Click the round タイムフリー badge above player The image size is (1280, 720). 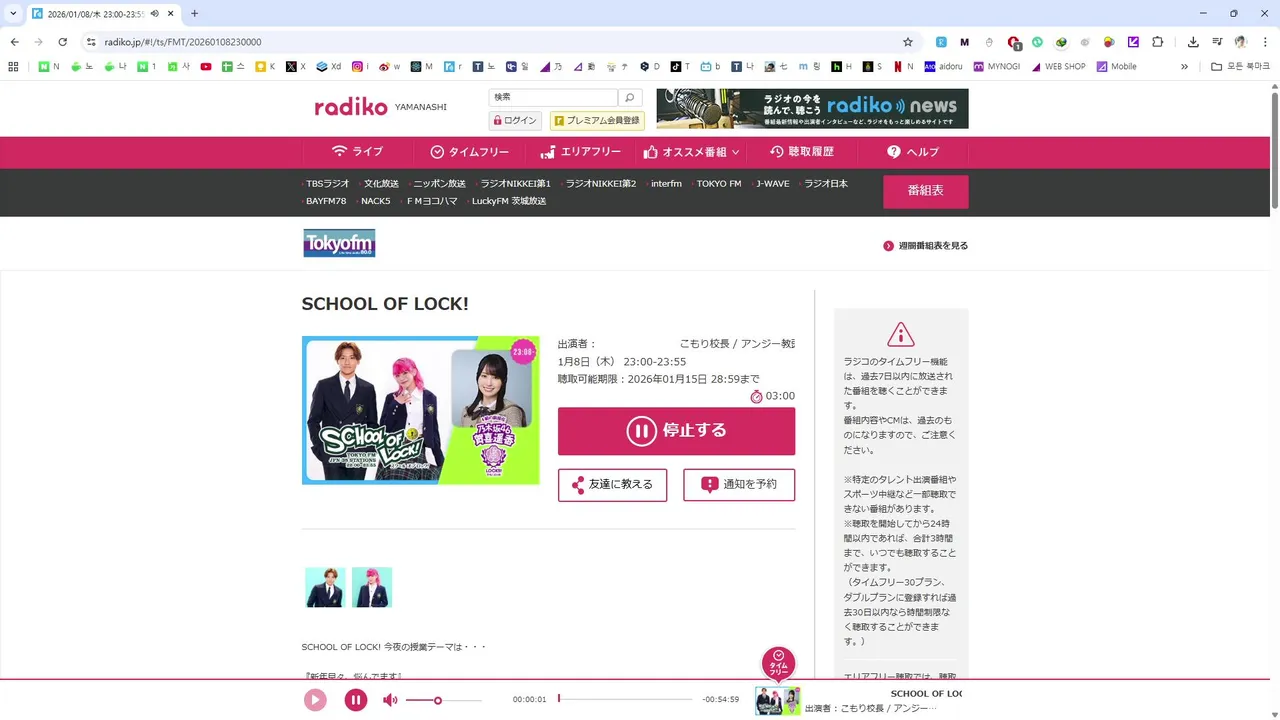click(x=779, y=663)
